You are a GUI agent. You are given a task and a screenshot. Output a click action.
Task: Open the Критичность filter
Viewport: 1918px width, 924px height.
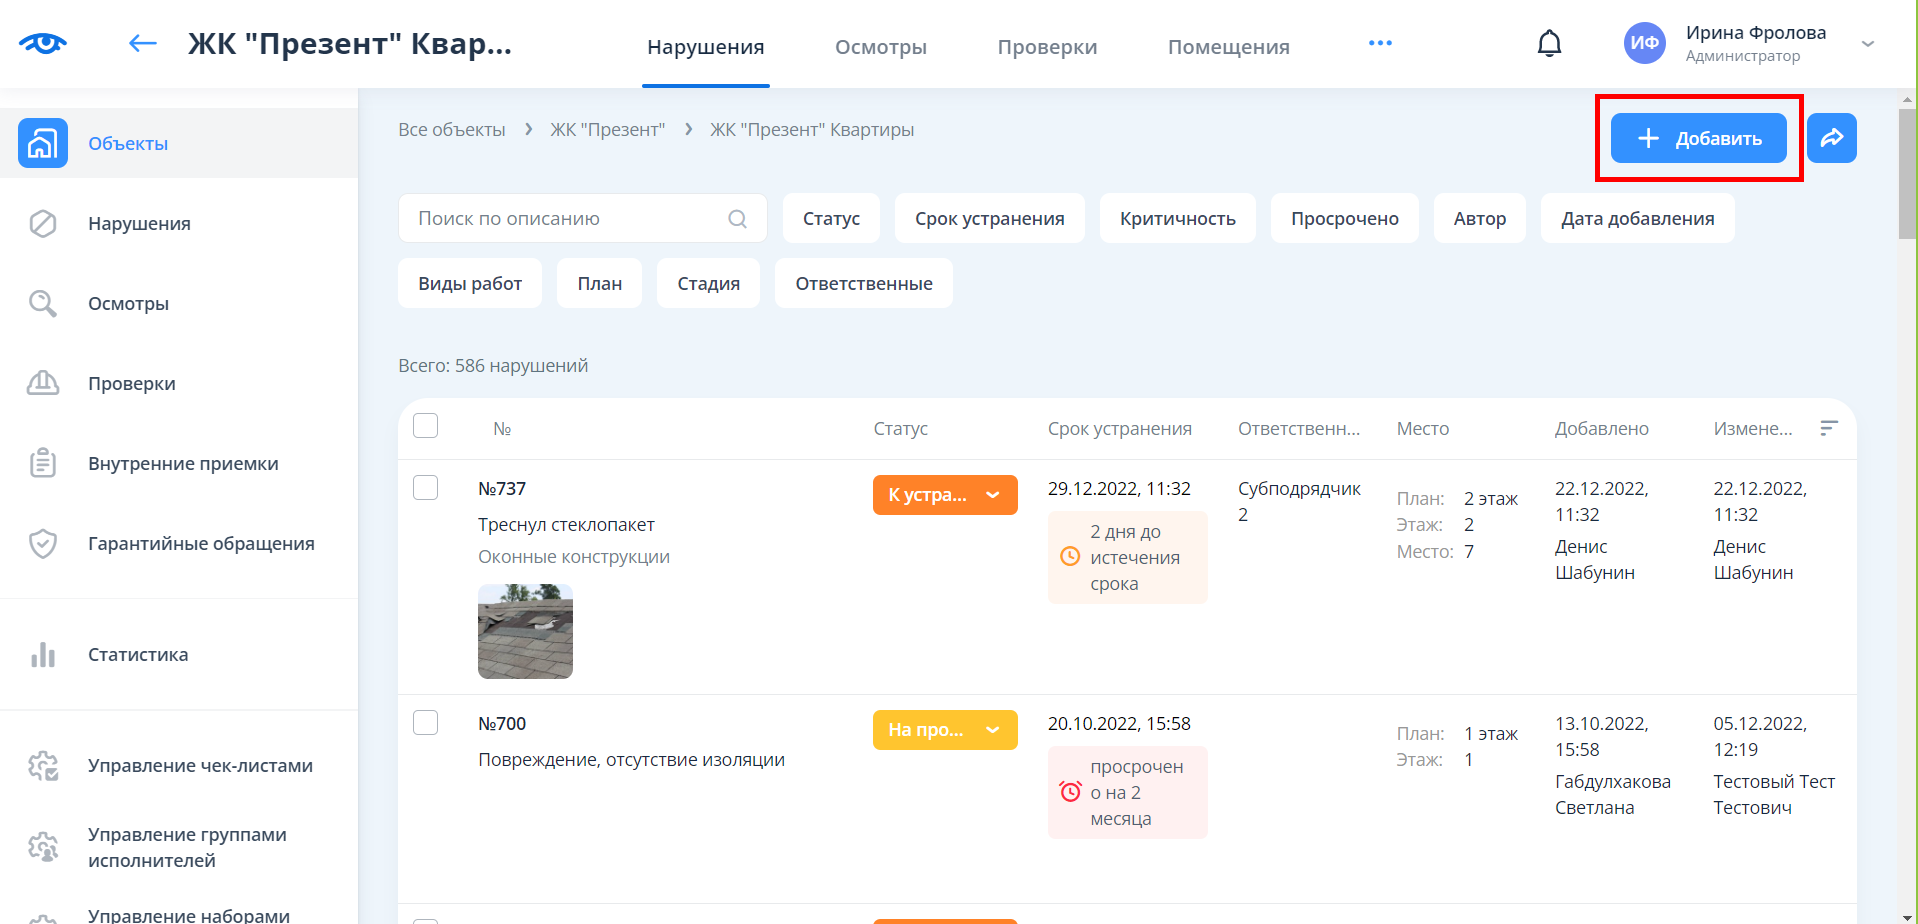click(1177, 219)
